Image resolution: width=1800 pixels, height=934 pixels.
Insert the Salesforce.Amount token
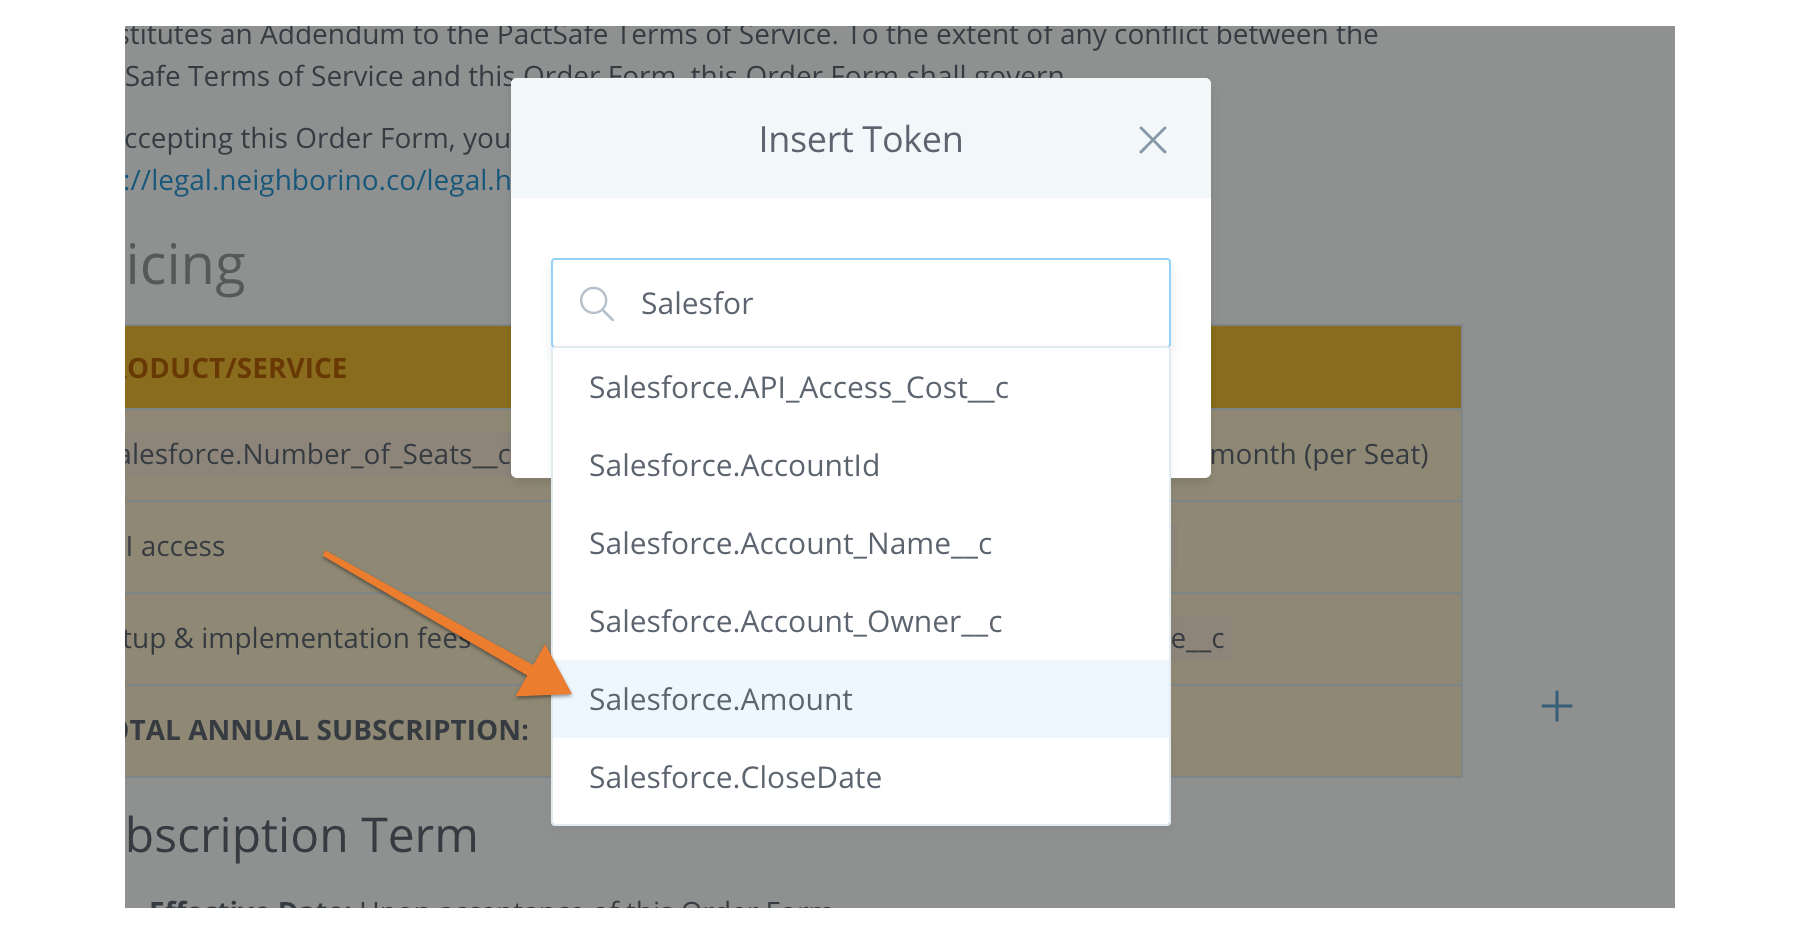(x=721, y=700)
